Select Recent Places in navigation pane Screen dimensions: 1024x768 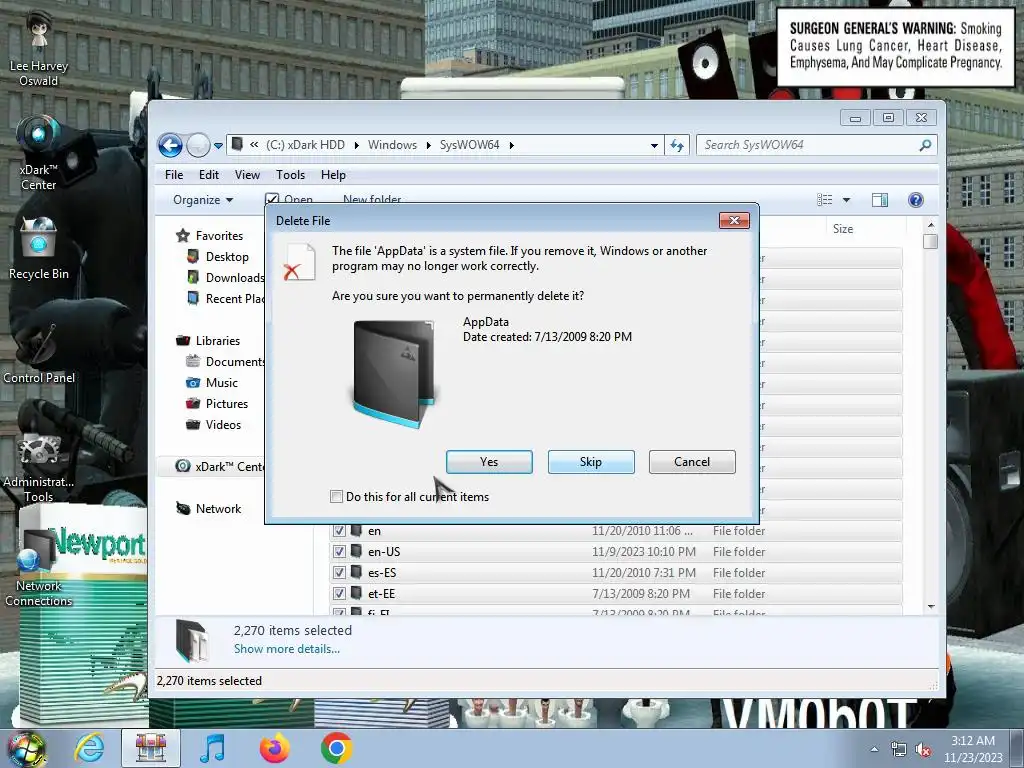click(225, 298)
